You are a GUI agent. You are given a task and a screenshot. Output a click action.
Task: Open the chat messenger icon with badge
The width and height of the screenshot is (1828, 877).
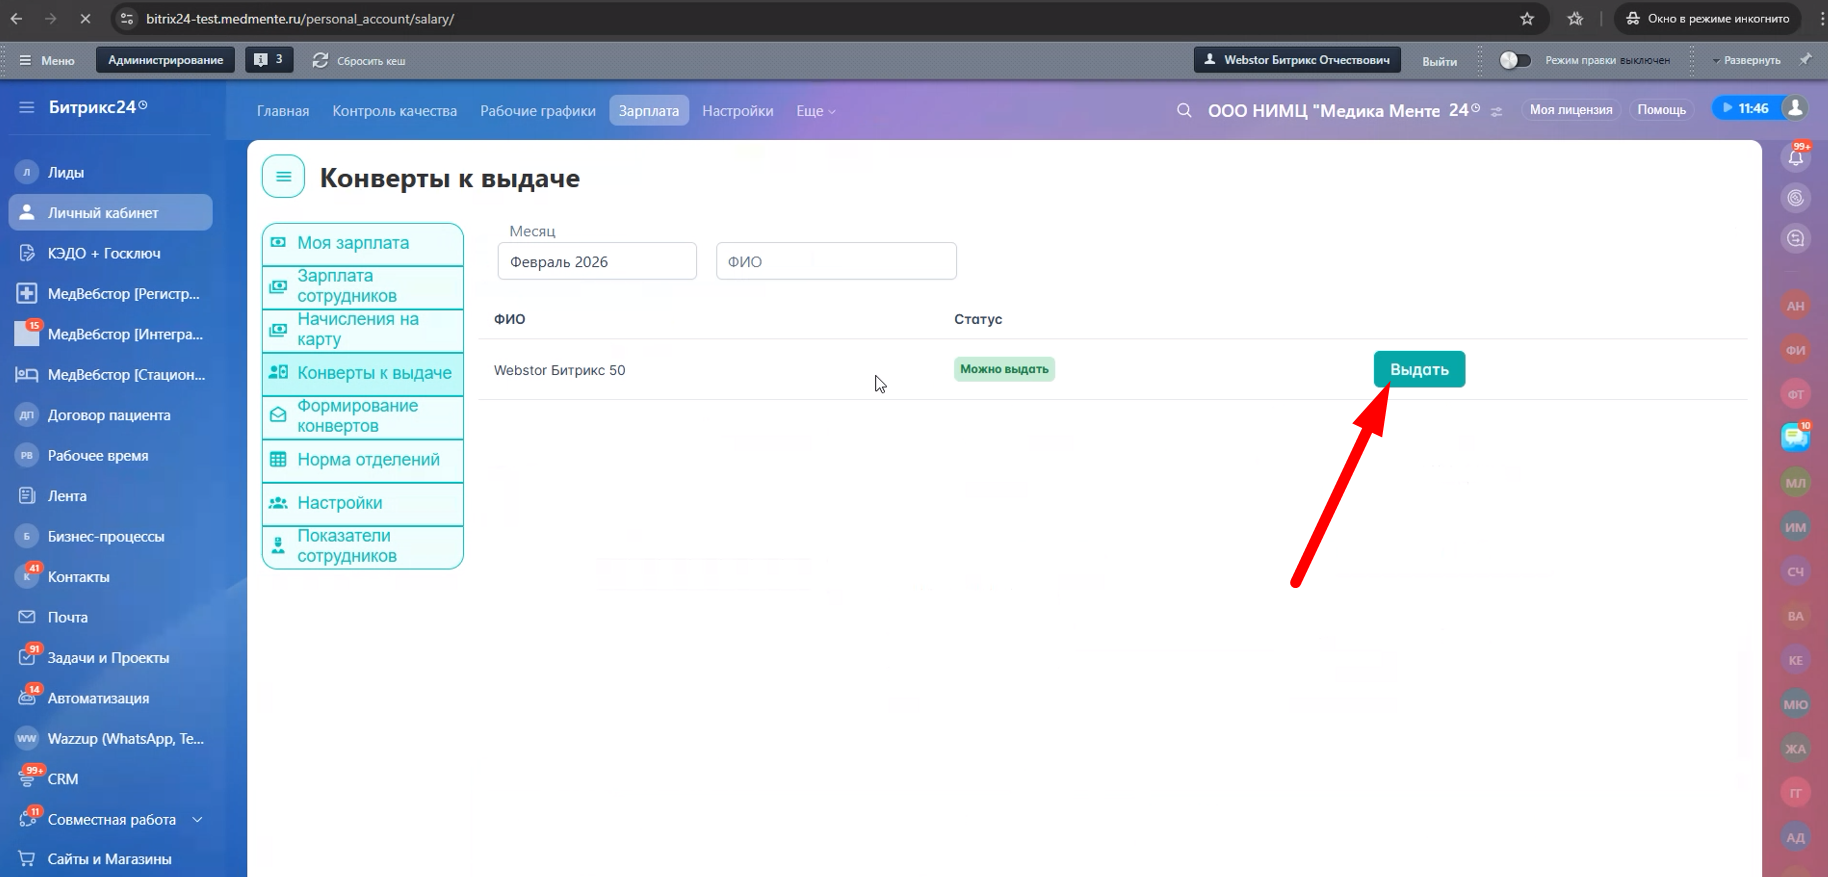coord(1795,437)
